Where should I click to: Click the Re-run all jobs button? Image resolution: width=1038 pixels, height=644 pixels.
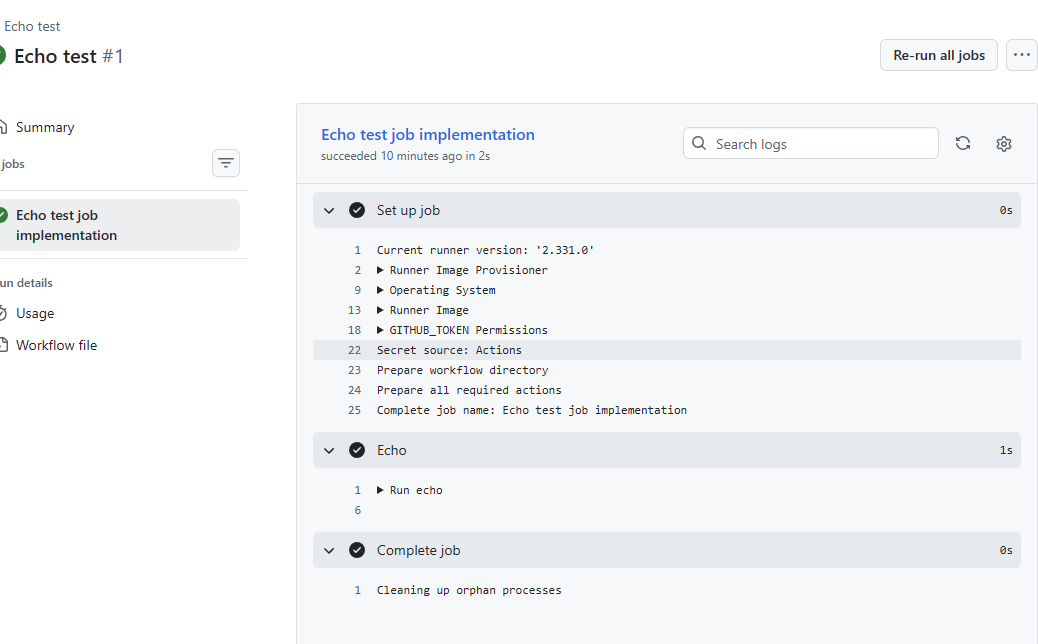point(938,55)
